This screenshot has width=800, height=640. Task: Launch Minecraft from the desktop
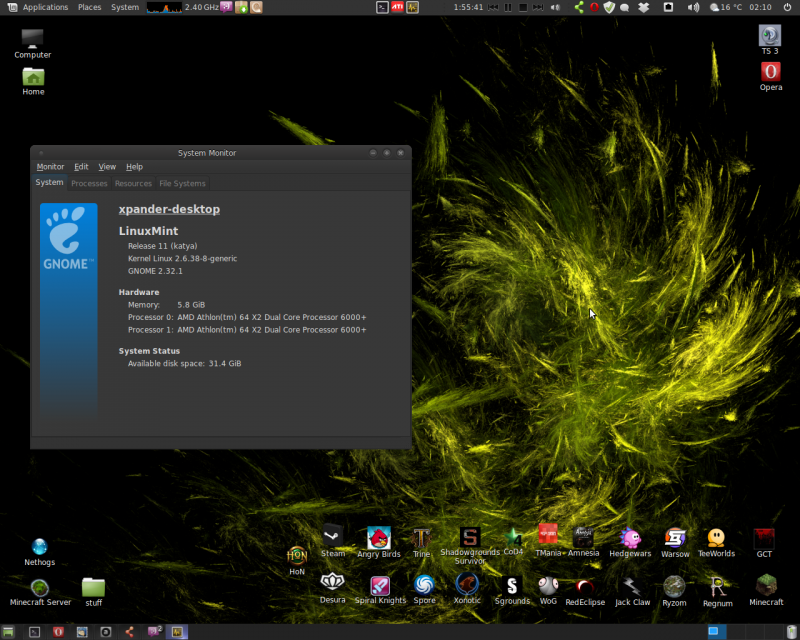coord(766,591)
